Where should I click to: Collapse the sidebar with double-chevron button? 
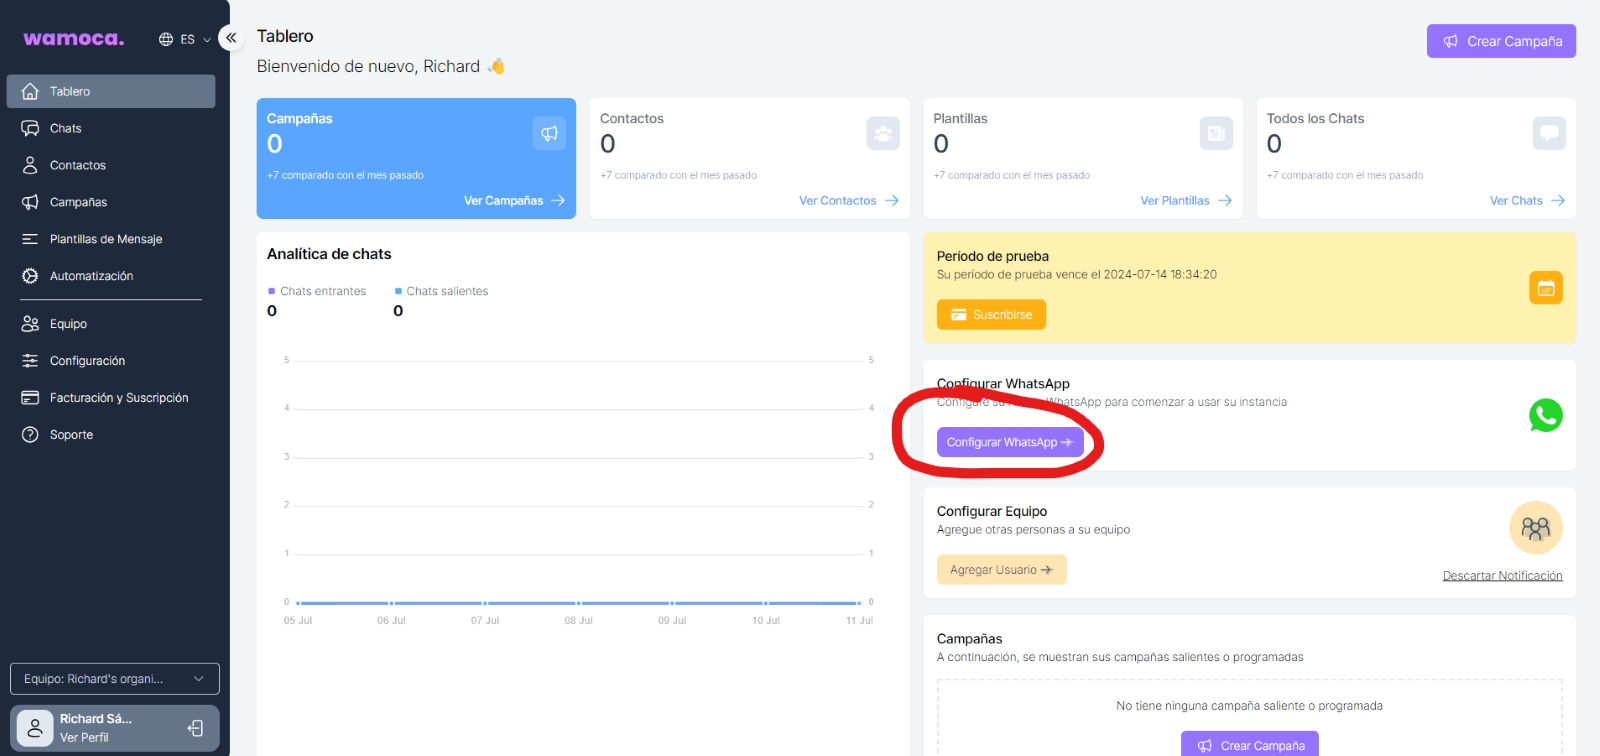click(x=231, y=38)
